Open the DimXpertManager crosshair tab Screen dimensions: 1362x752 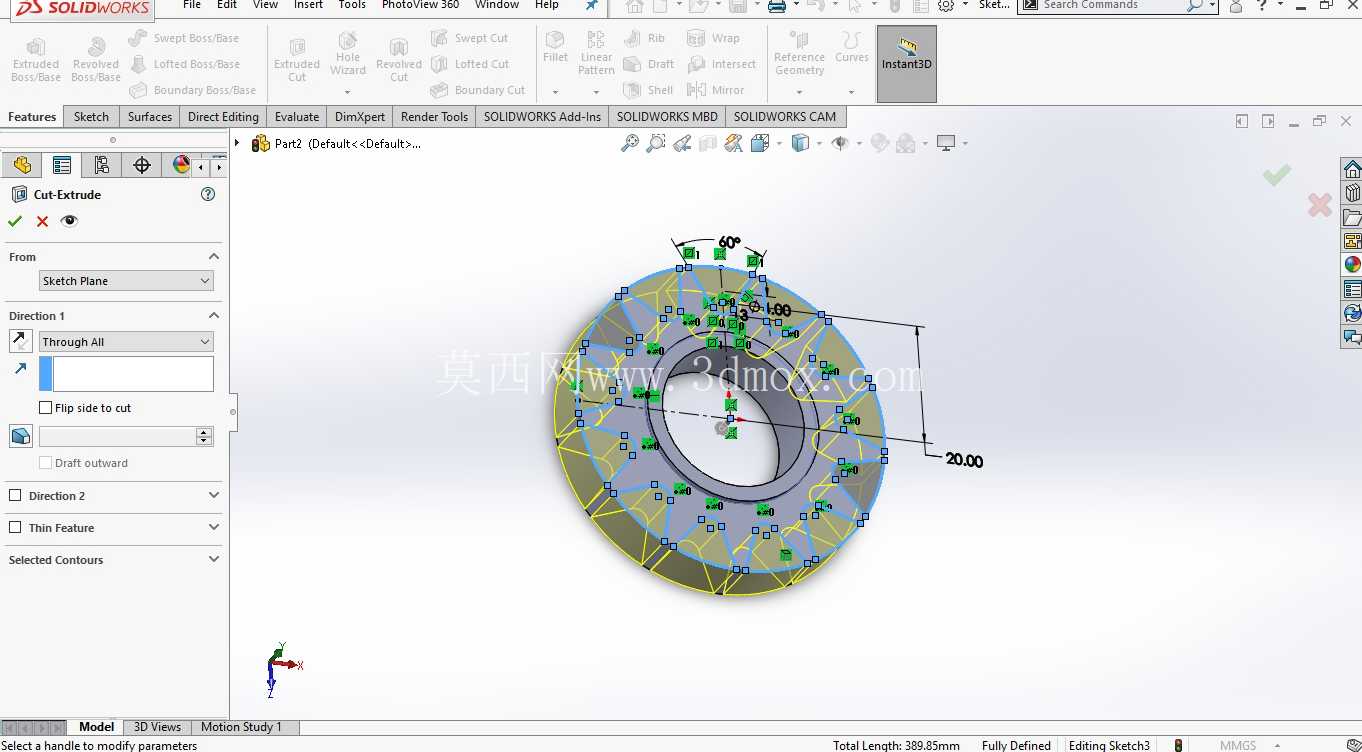[x=142, y=165]
